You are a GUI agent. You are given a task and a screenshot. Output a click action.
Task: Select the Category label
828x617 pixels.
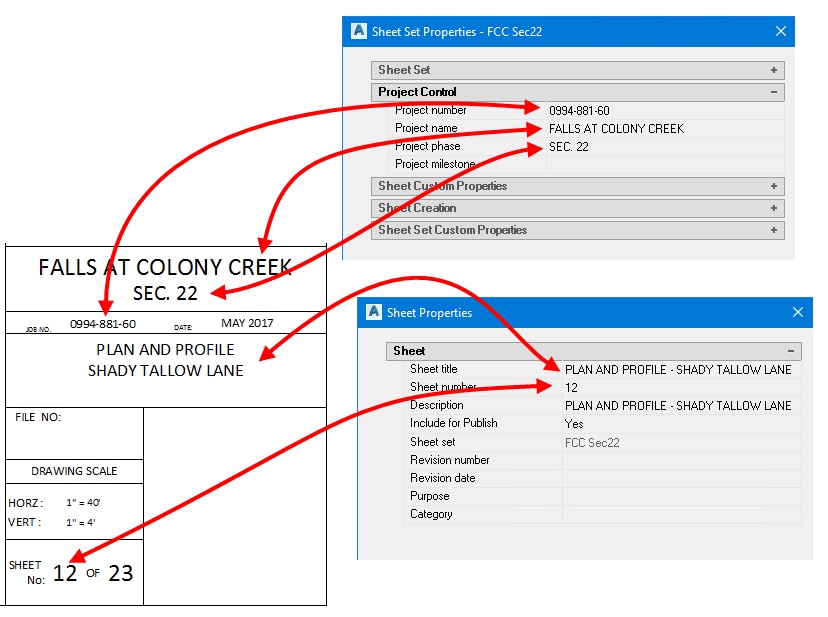point(431,513)
